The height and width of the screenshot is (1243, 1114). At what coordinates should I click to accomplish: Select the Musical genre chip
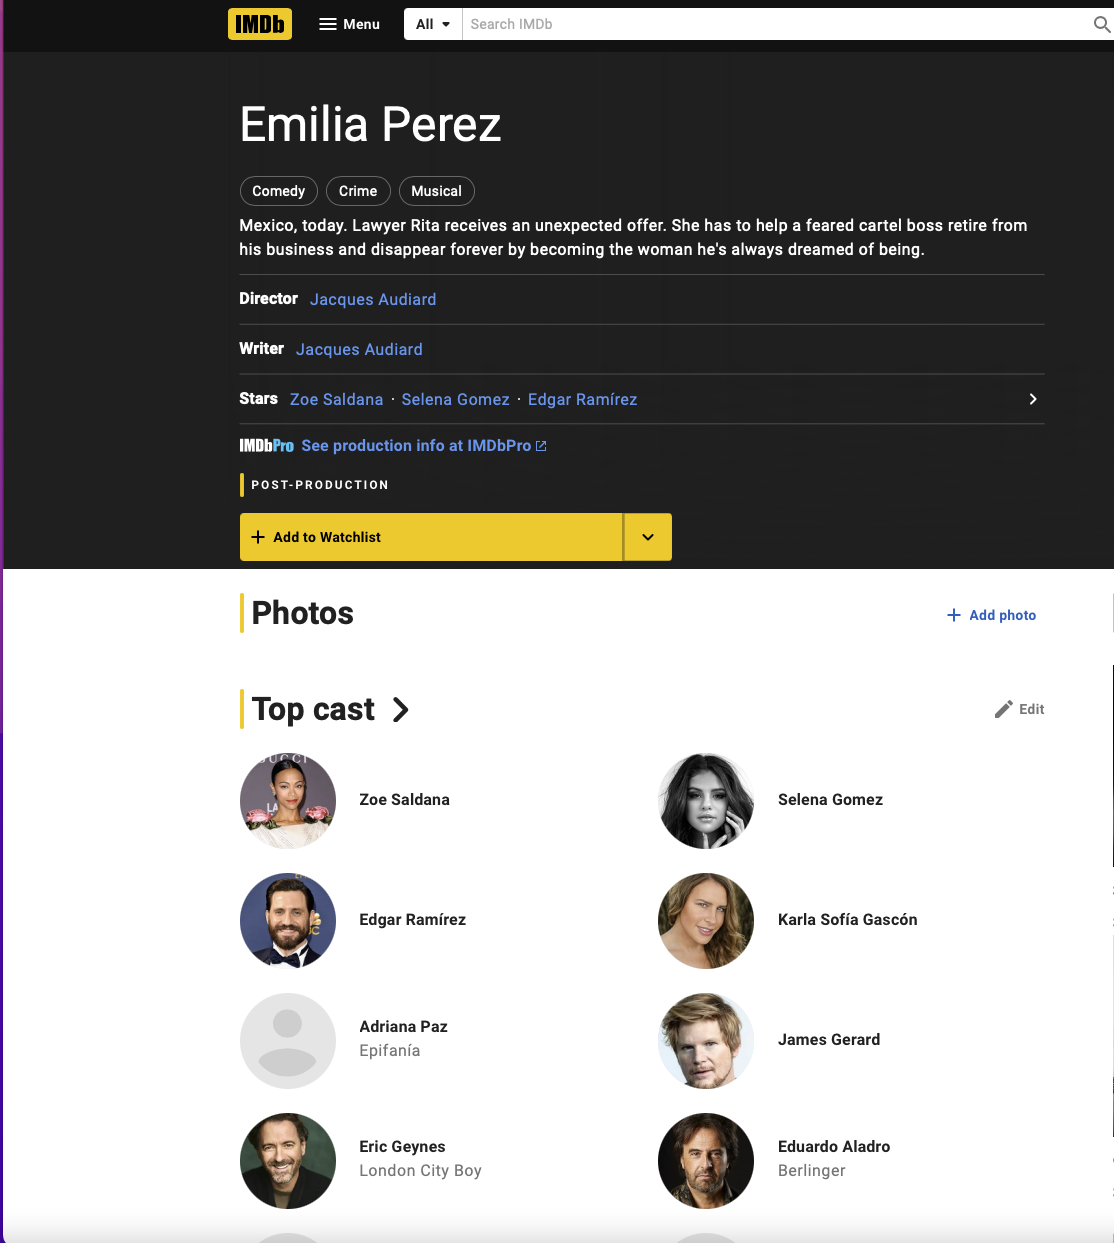coord(436,191)
